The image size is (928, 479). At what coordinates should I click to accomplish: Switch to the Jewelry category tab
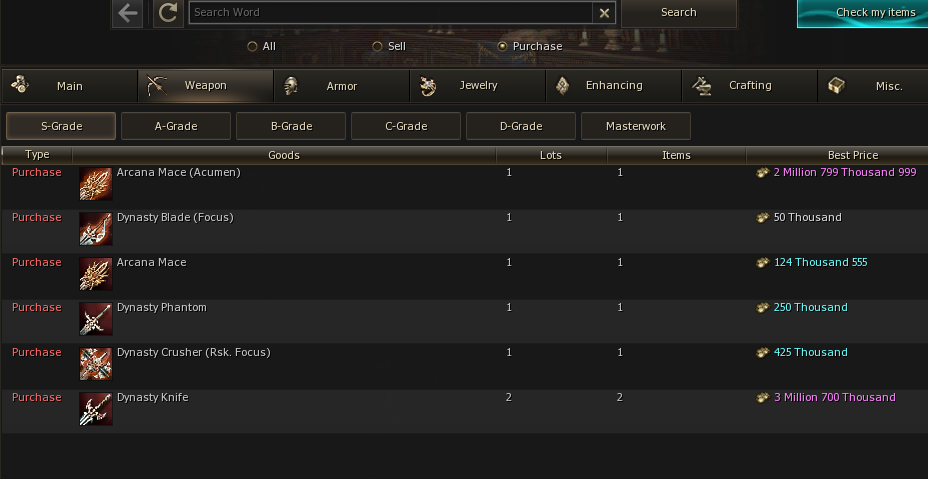pos(477,86)
